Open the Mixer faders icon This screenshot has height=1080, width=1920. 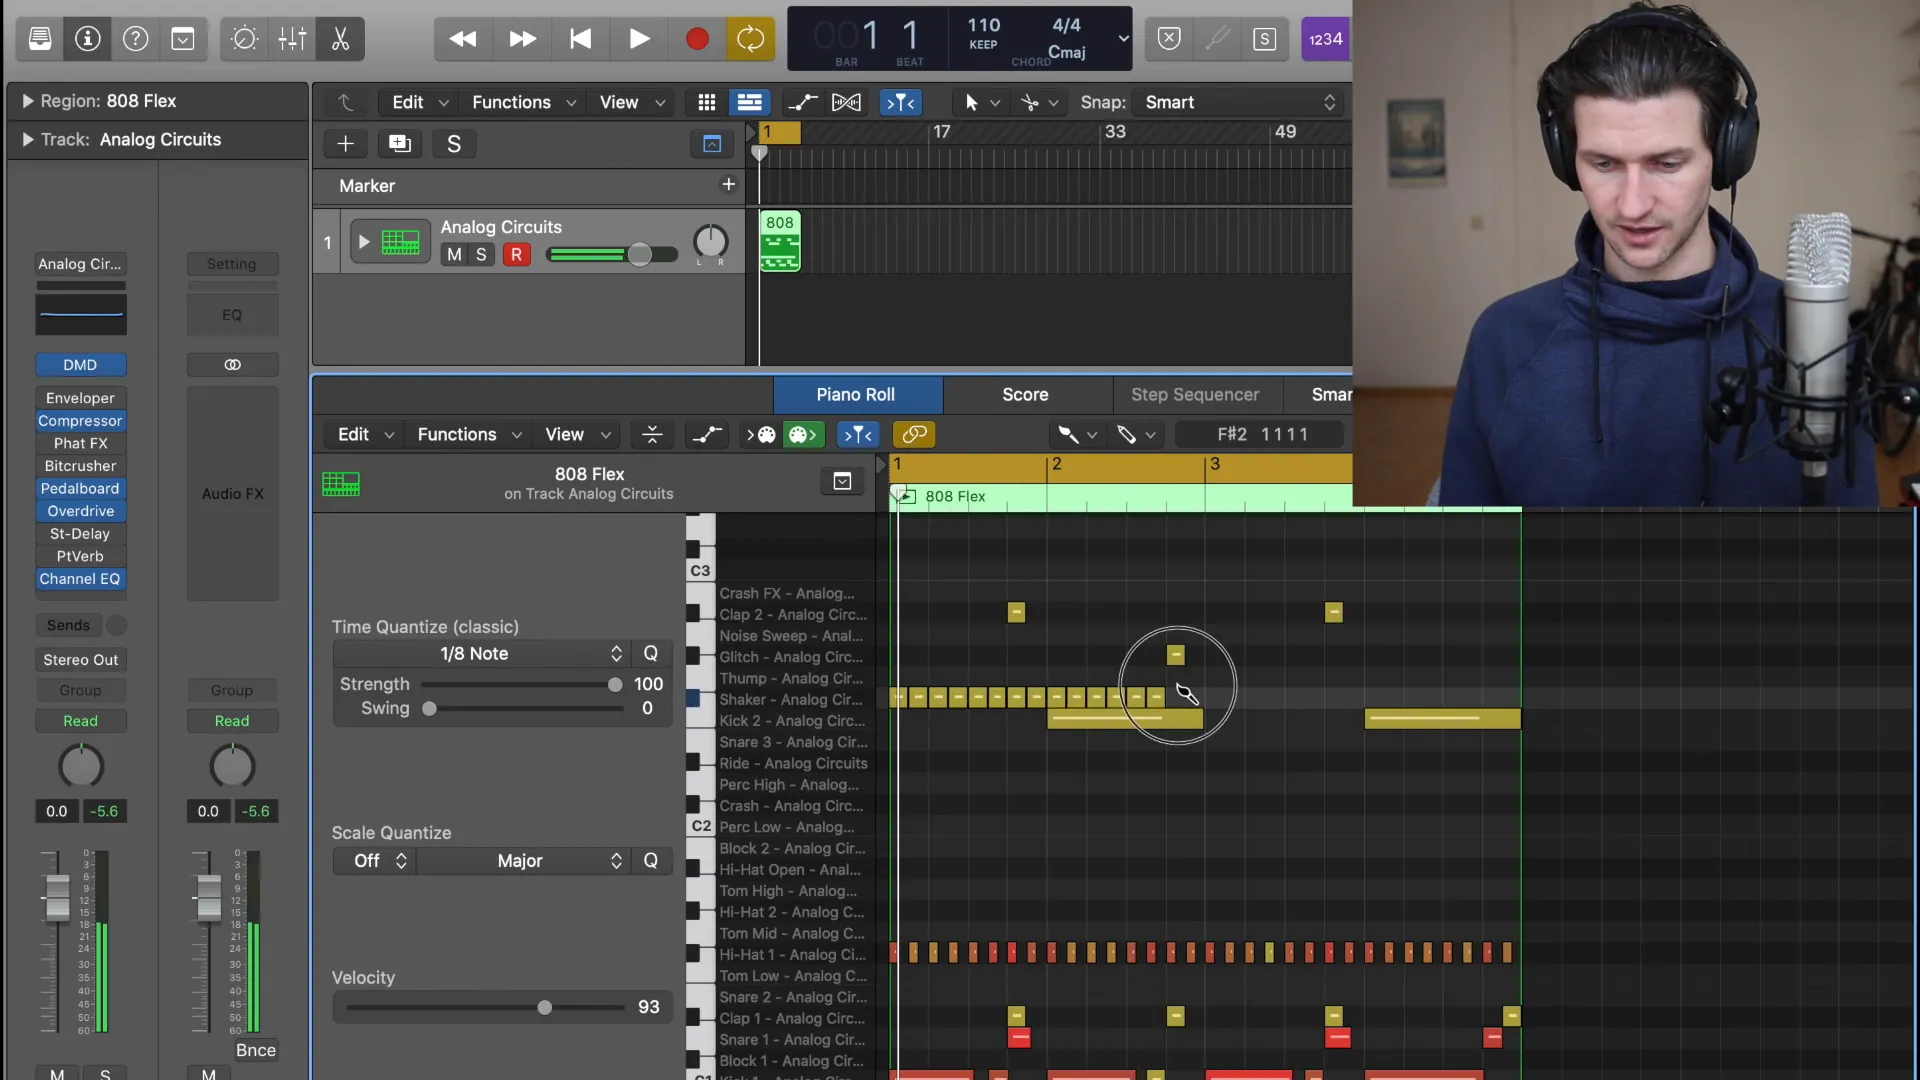tap(292, 39)
